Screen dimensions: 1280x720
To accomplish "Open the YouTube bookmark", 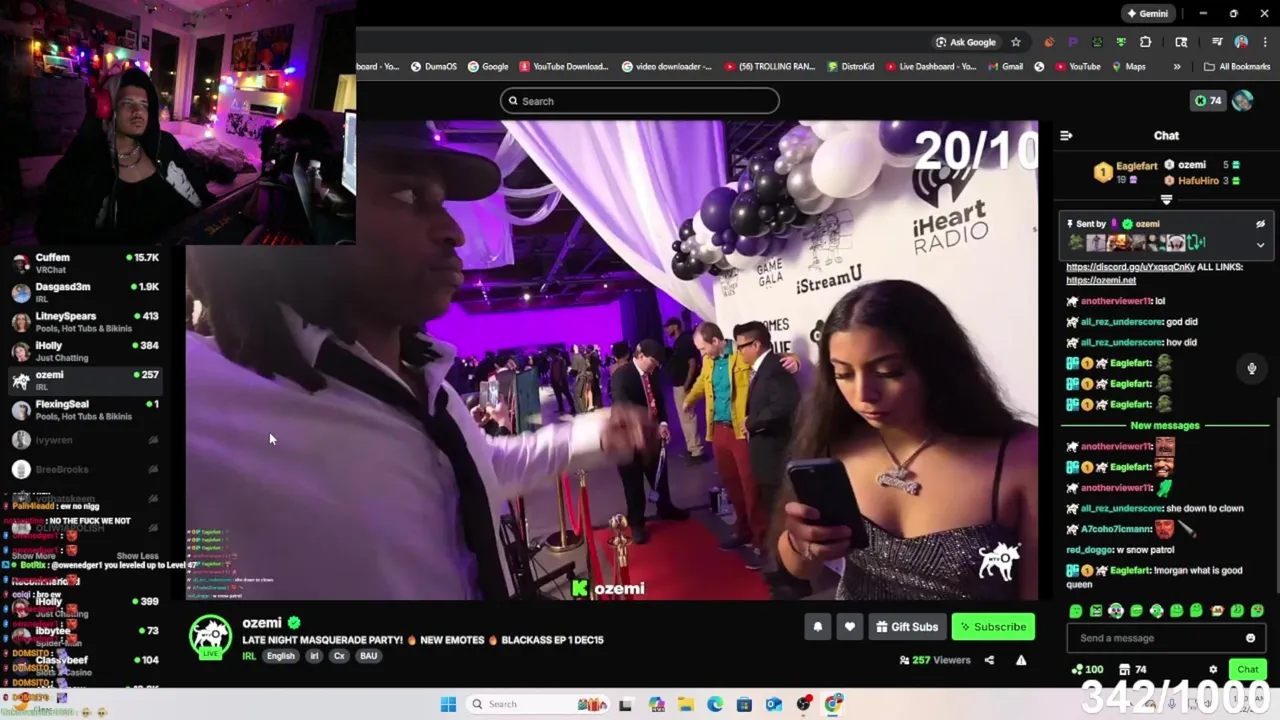I will click(1078, 67).
